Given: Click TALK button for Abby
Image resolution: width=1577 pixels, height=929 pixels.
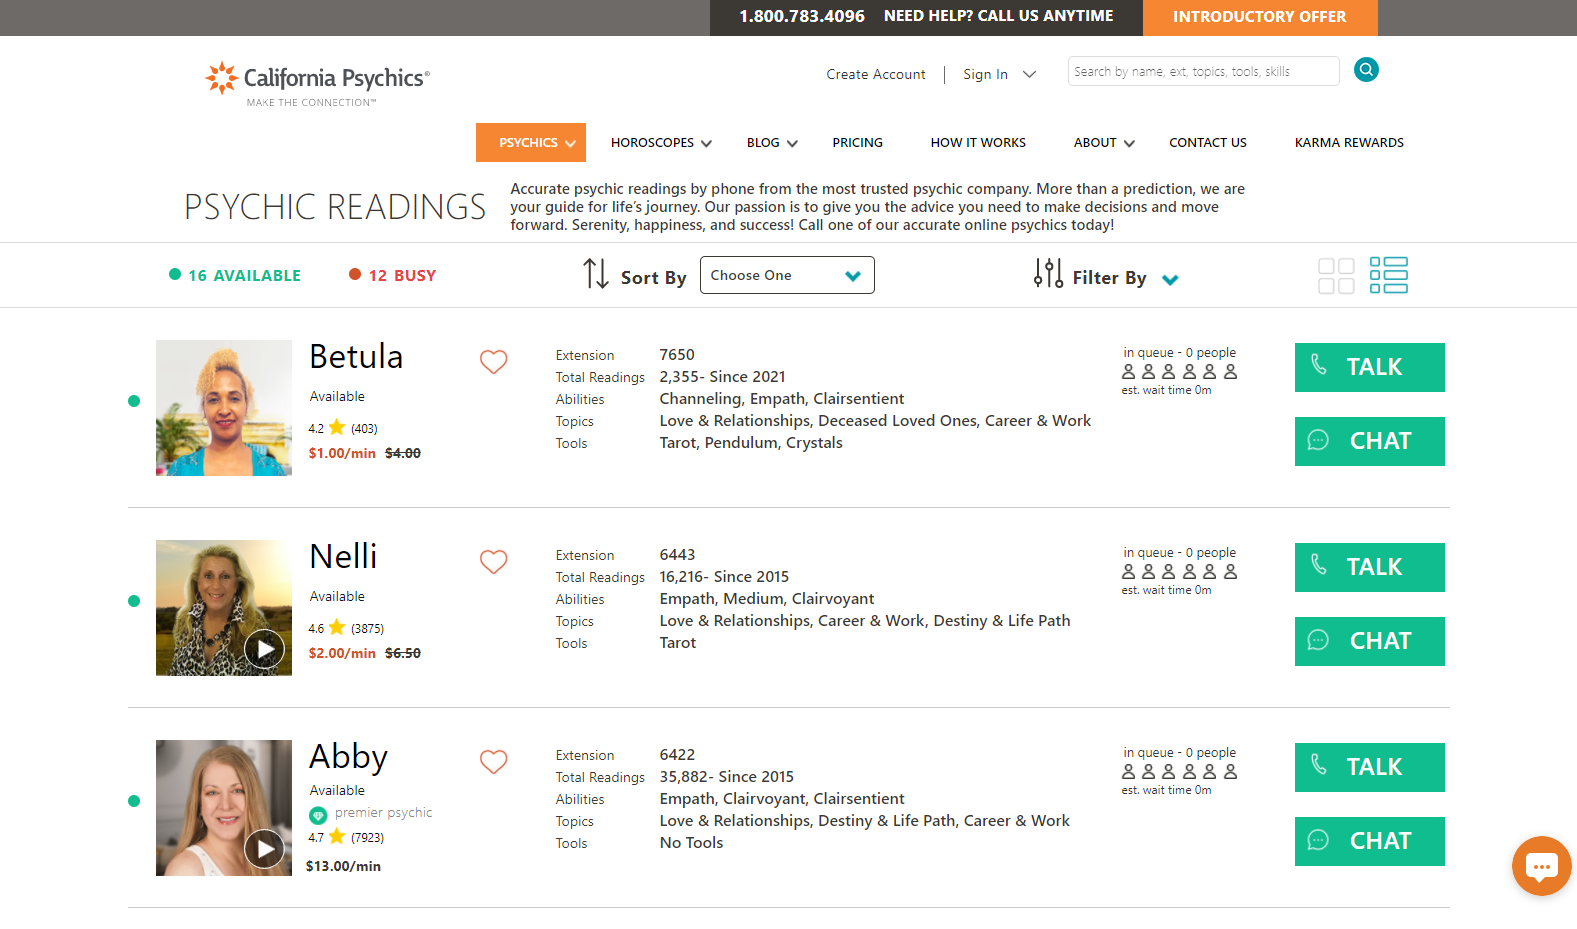Looking at the screenshot, I should click(x=1369, y=767).
